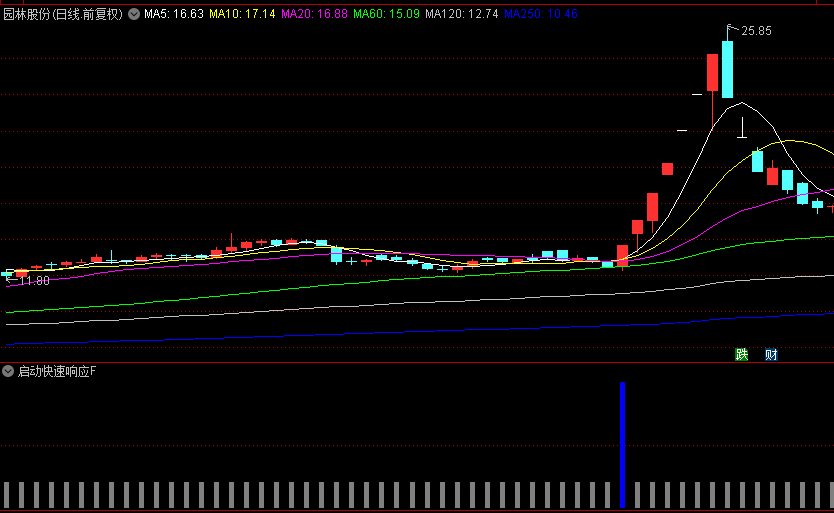Select the MA5: 16.63 indicator label

[174, 14]
